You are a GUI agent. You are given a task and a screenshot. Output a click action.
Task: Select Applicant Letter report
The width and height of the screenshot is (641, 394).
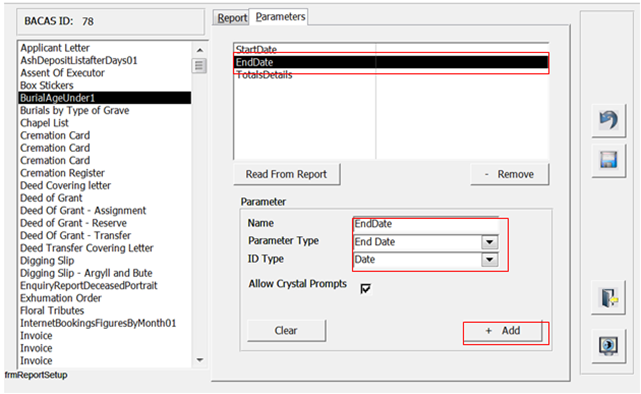click(105, 48)
